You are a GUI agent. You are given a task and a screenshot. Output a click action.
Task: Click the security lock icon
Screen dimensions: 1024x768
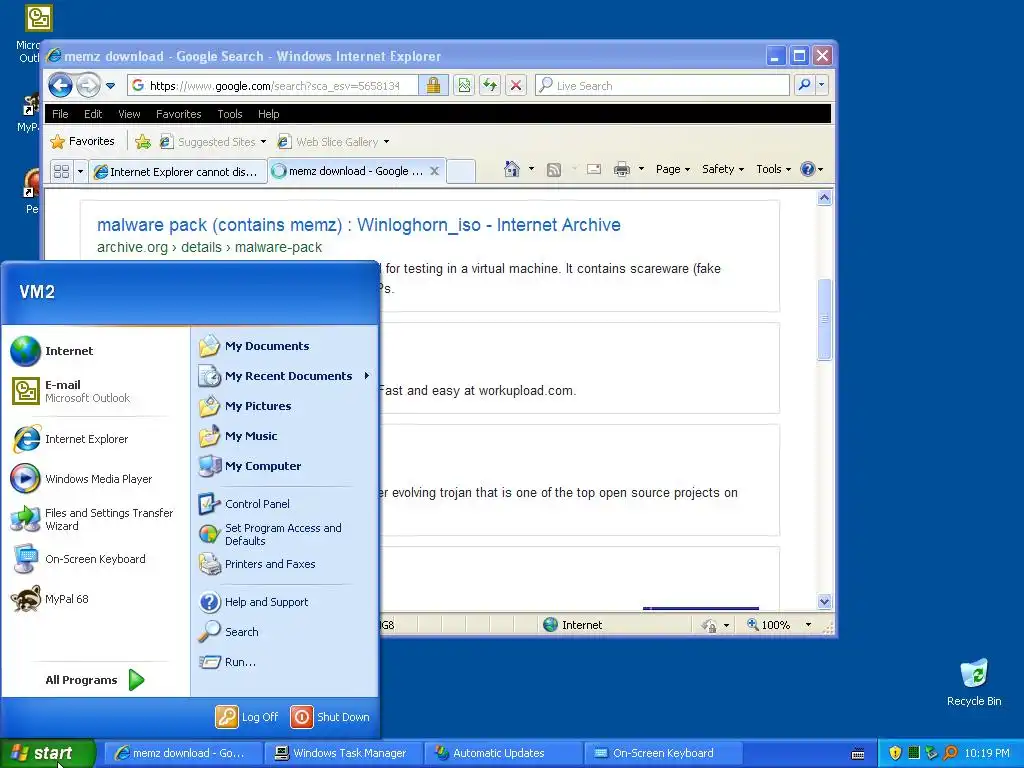[x=433, y=85]
